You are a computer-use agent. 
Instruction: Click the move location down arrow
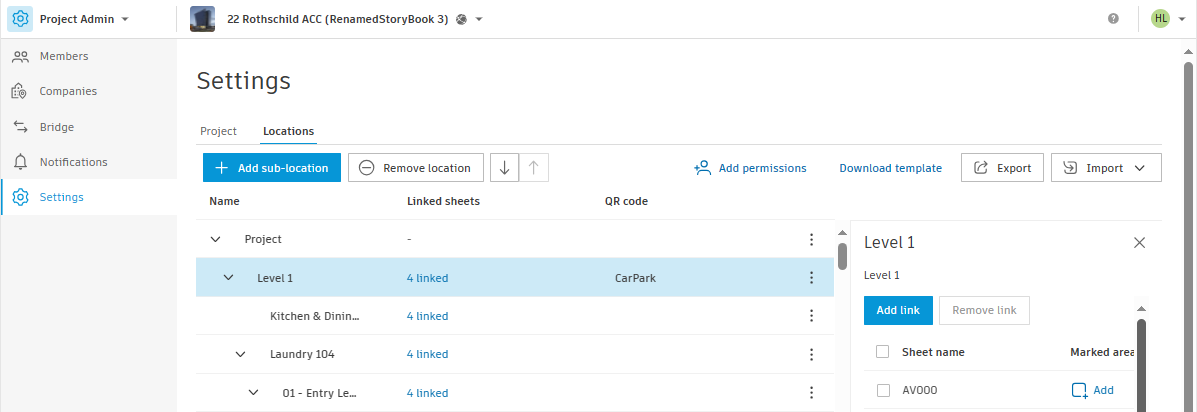(x=504, y=168)
